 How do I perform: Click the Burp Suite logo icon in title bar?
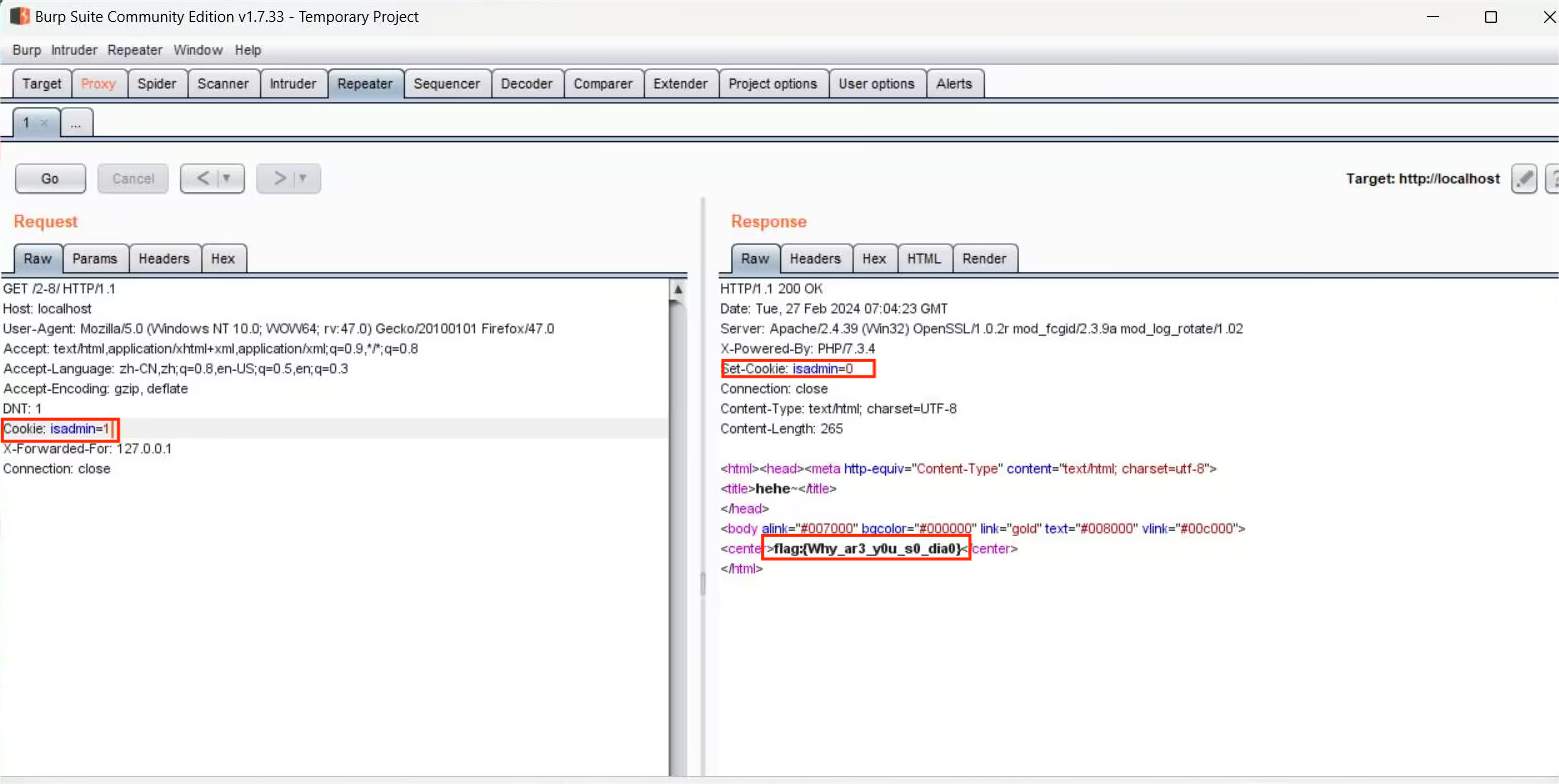click(19, 17)
